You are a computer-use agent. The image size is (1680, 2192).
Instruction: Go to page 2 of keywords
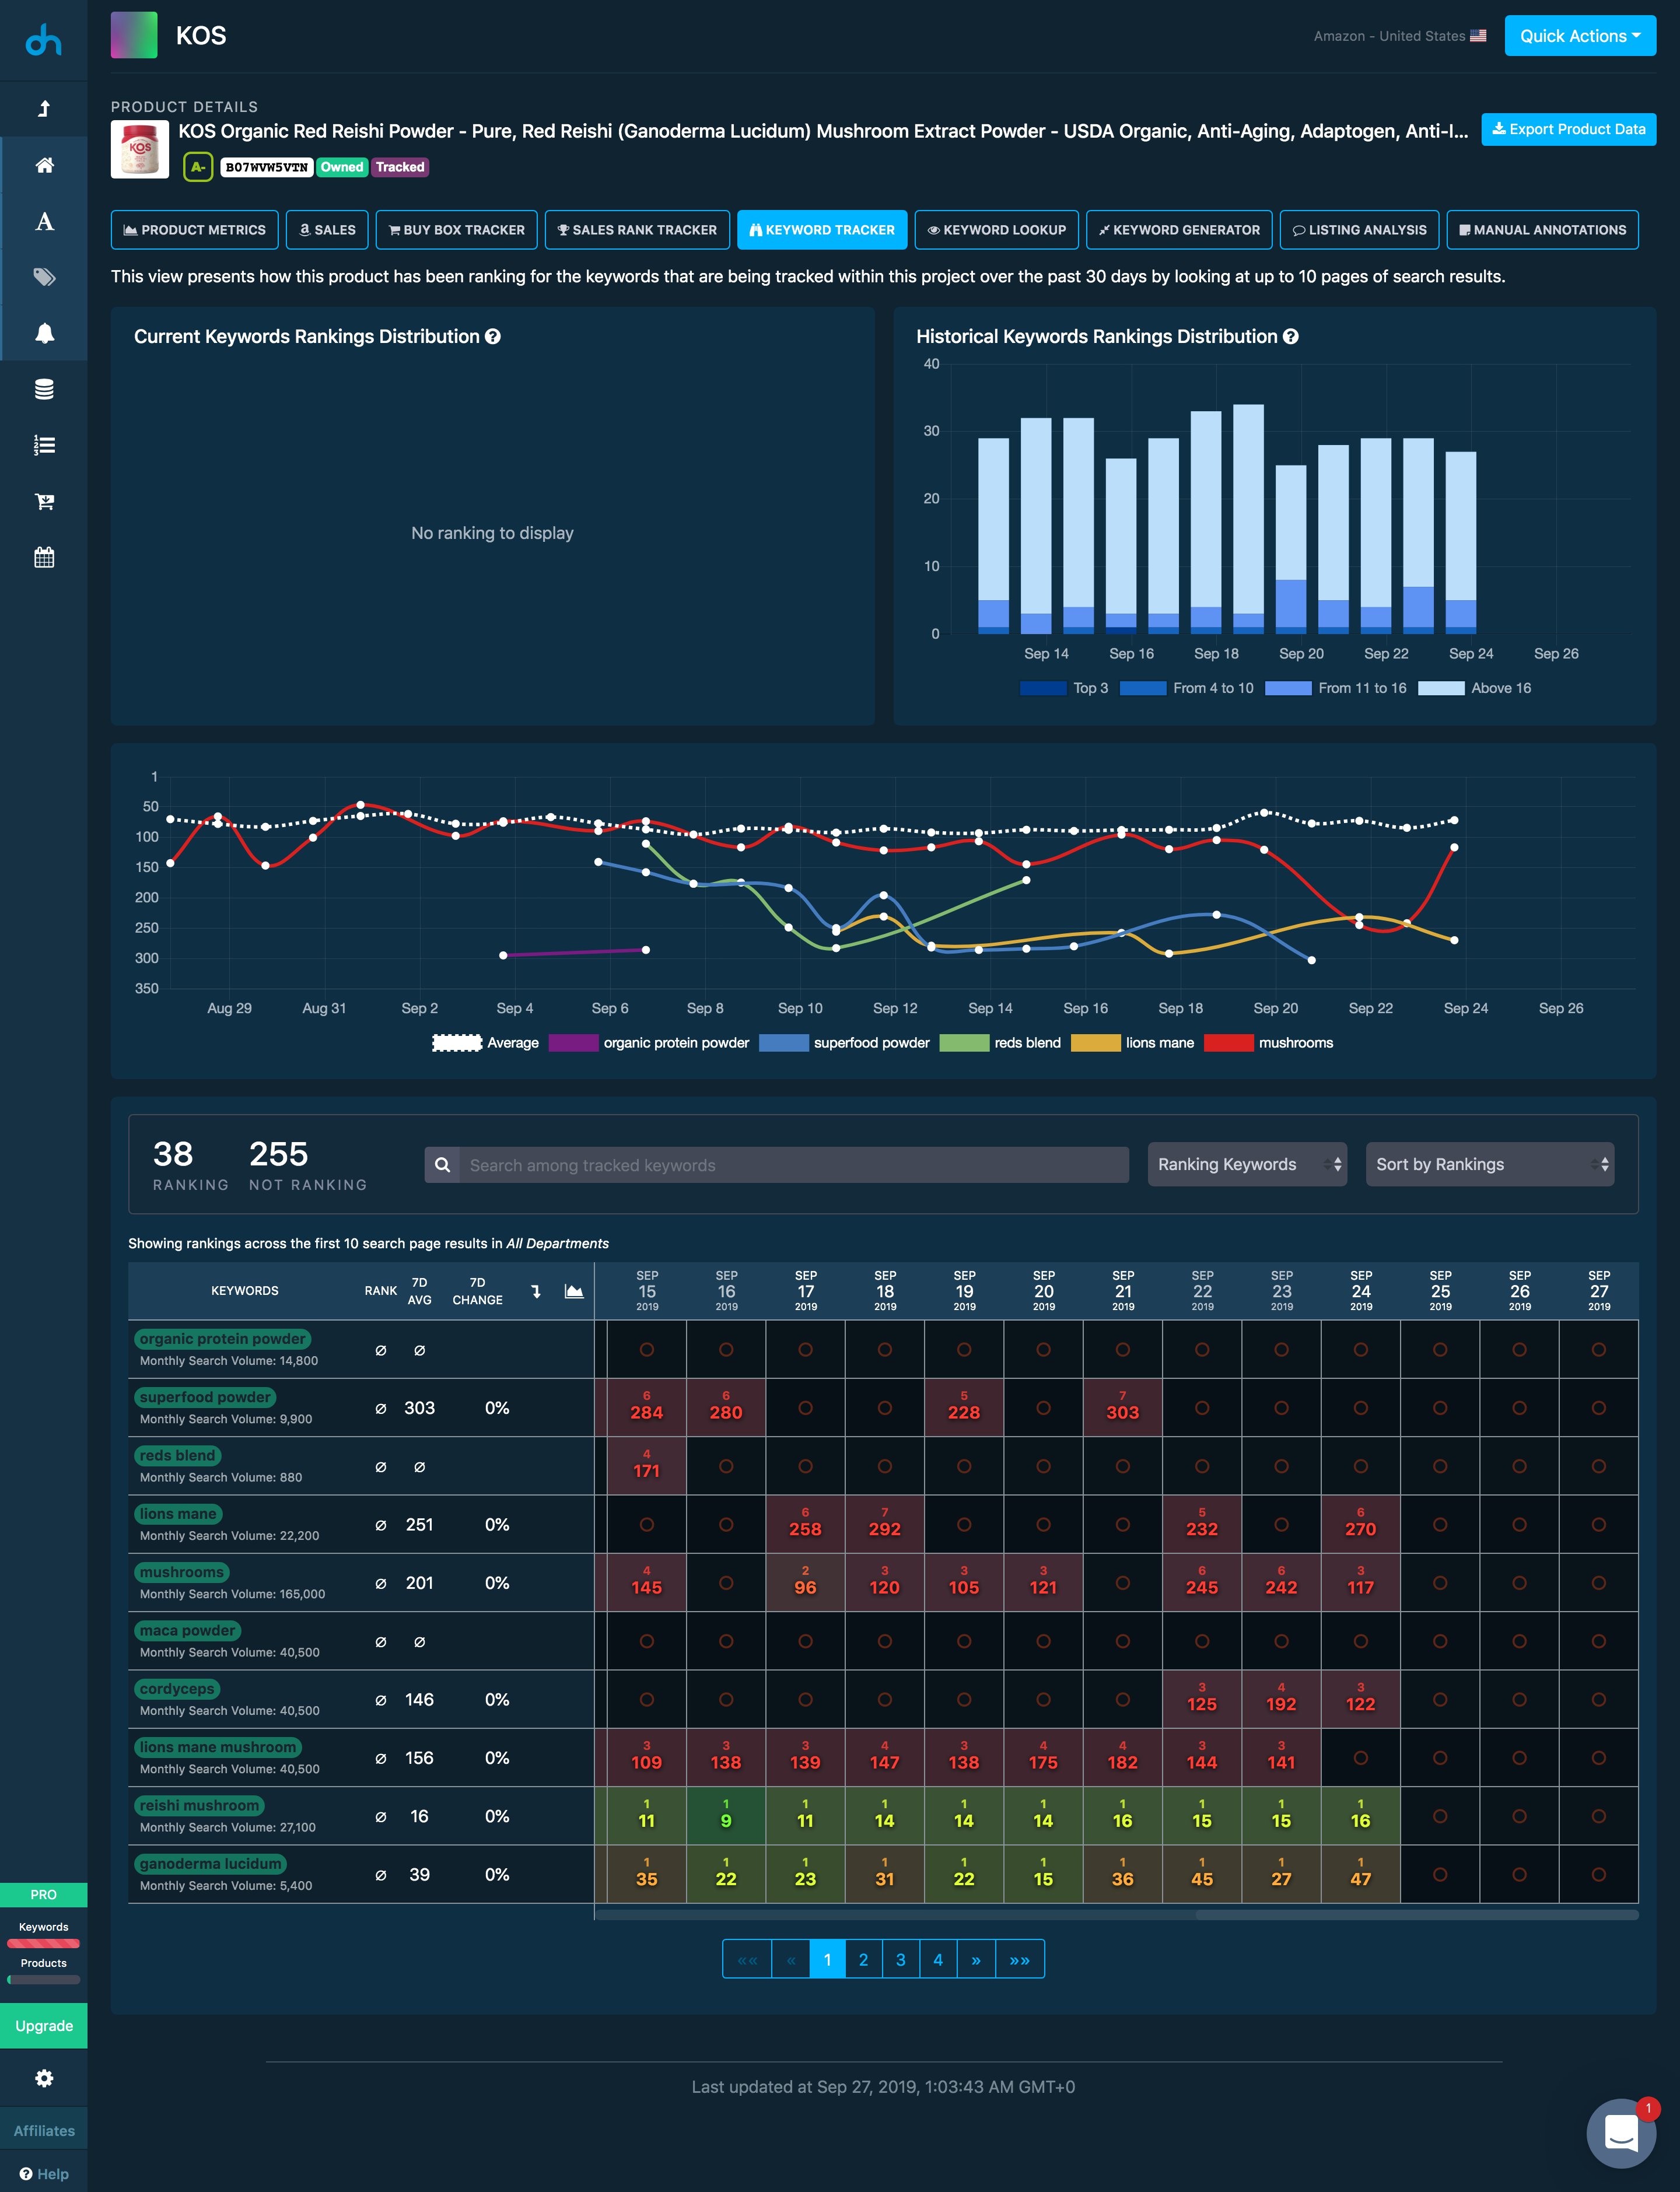point(864,1959)
